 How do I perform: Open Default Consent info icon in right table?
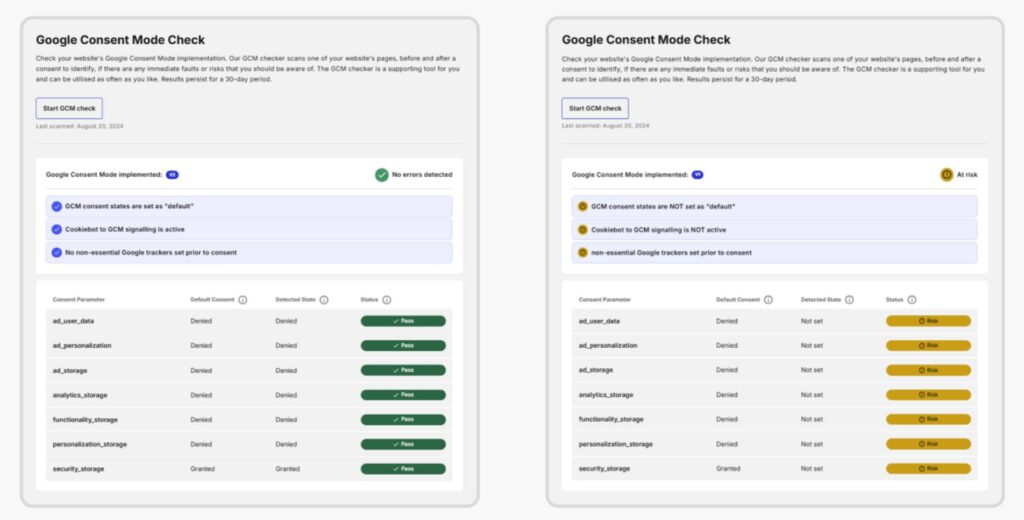[768, 300]
